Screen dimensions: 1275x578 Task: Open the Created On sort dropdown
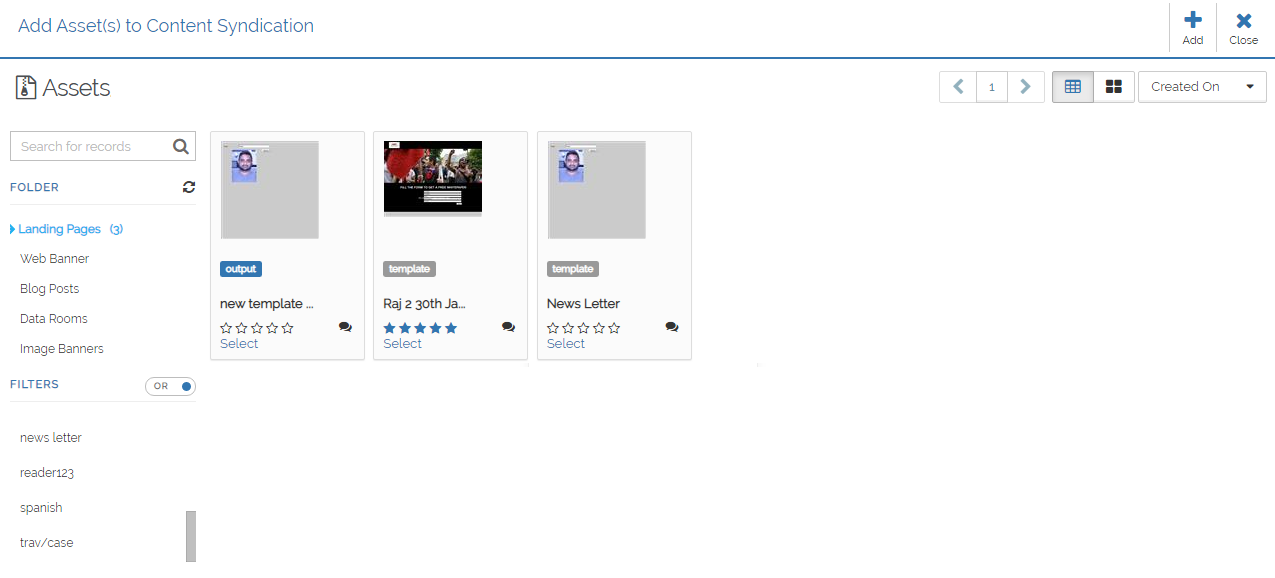(1202, 87)
